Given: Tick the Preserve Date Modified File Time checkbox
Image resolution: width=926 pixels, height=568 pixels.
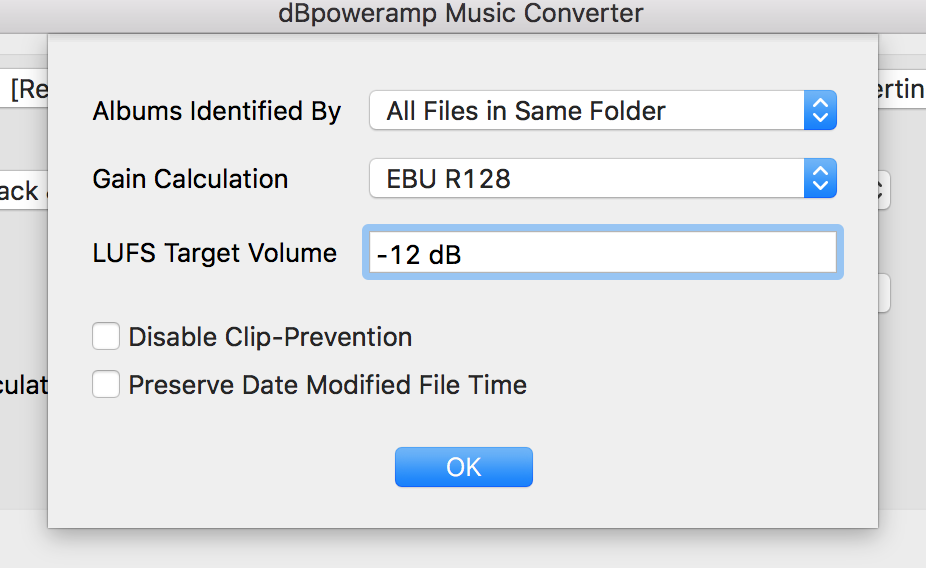Looking at the screenshot, I should (106, 385).
